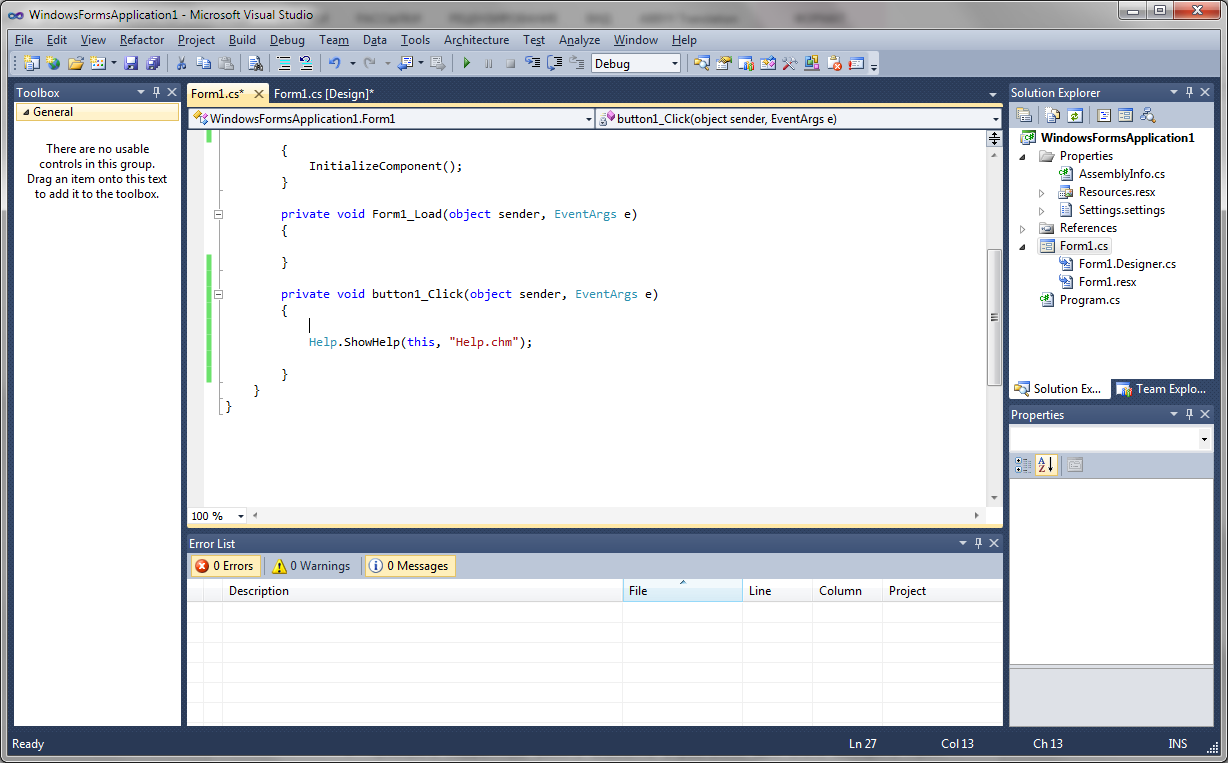The height and width of the screenshot is (763, 1228).
Task: Collapse the button1_Click method outline
Action: click(218, 294)
